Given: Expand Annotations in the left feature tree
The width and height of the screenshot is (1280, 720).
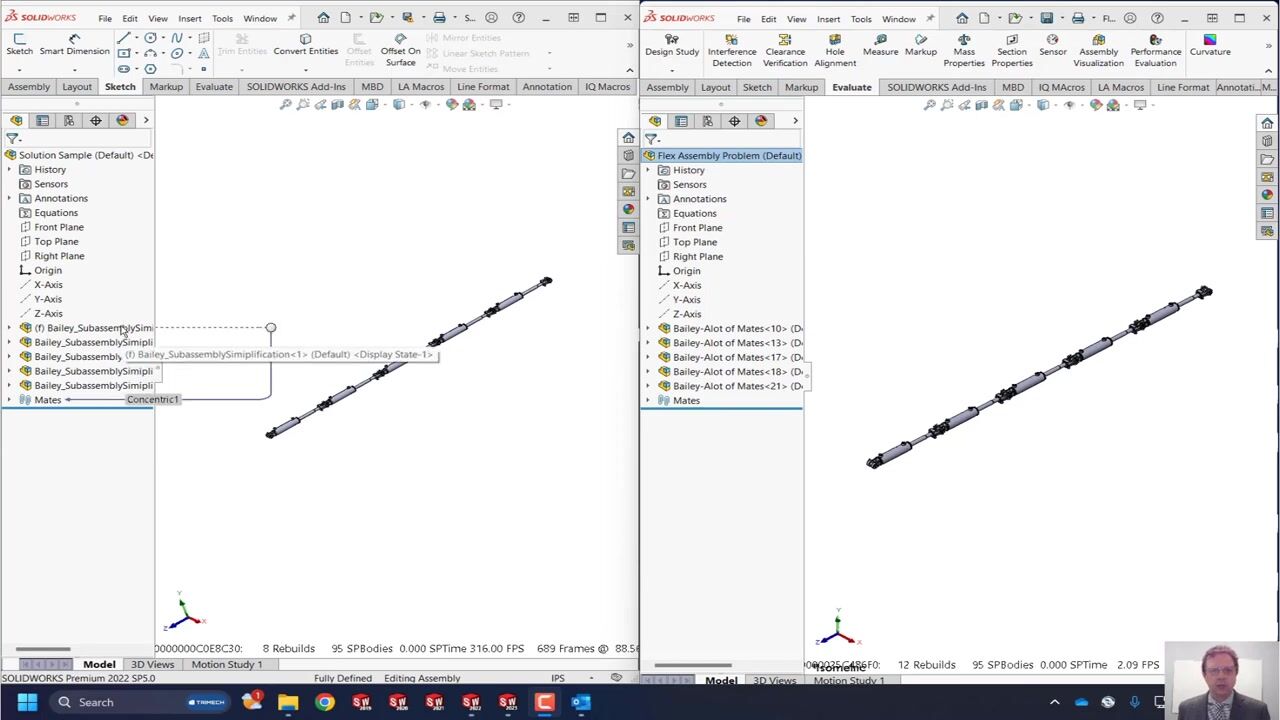Looking at the screenshot, I should coord(9,198).
